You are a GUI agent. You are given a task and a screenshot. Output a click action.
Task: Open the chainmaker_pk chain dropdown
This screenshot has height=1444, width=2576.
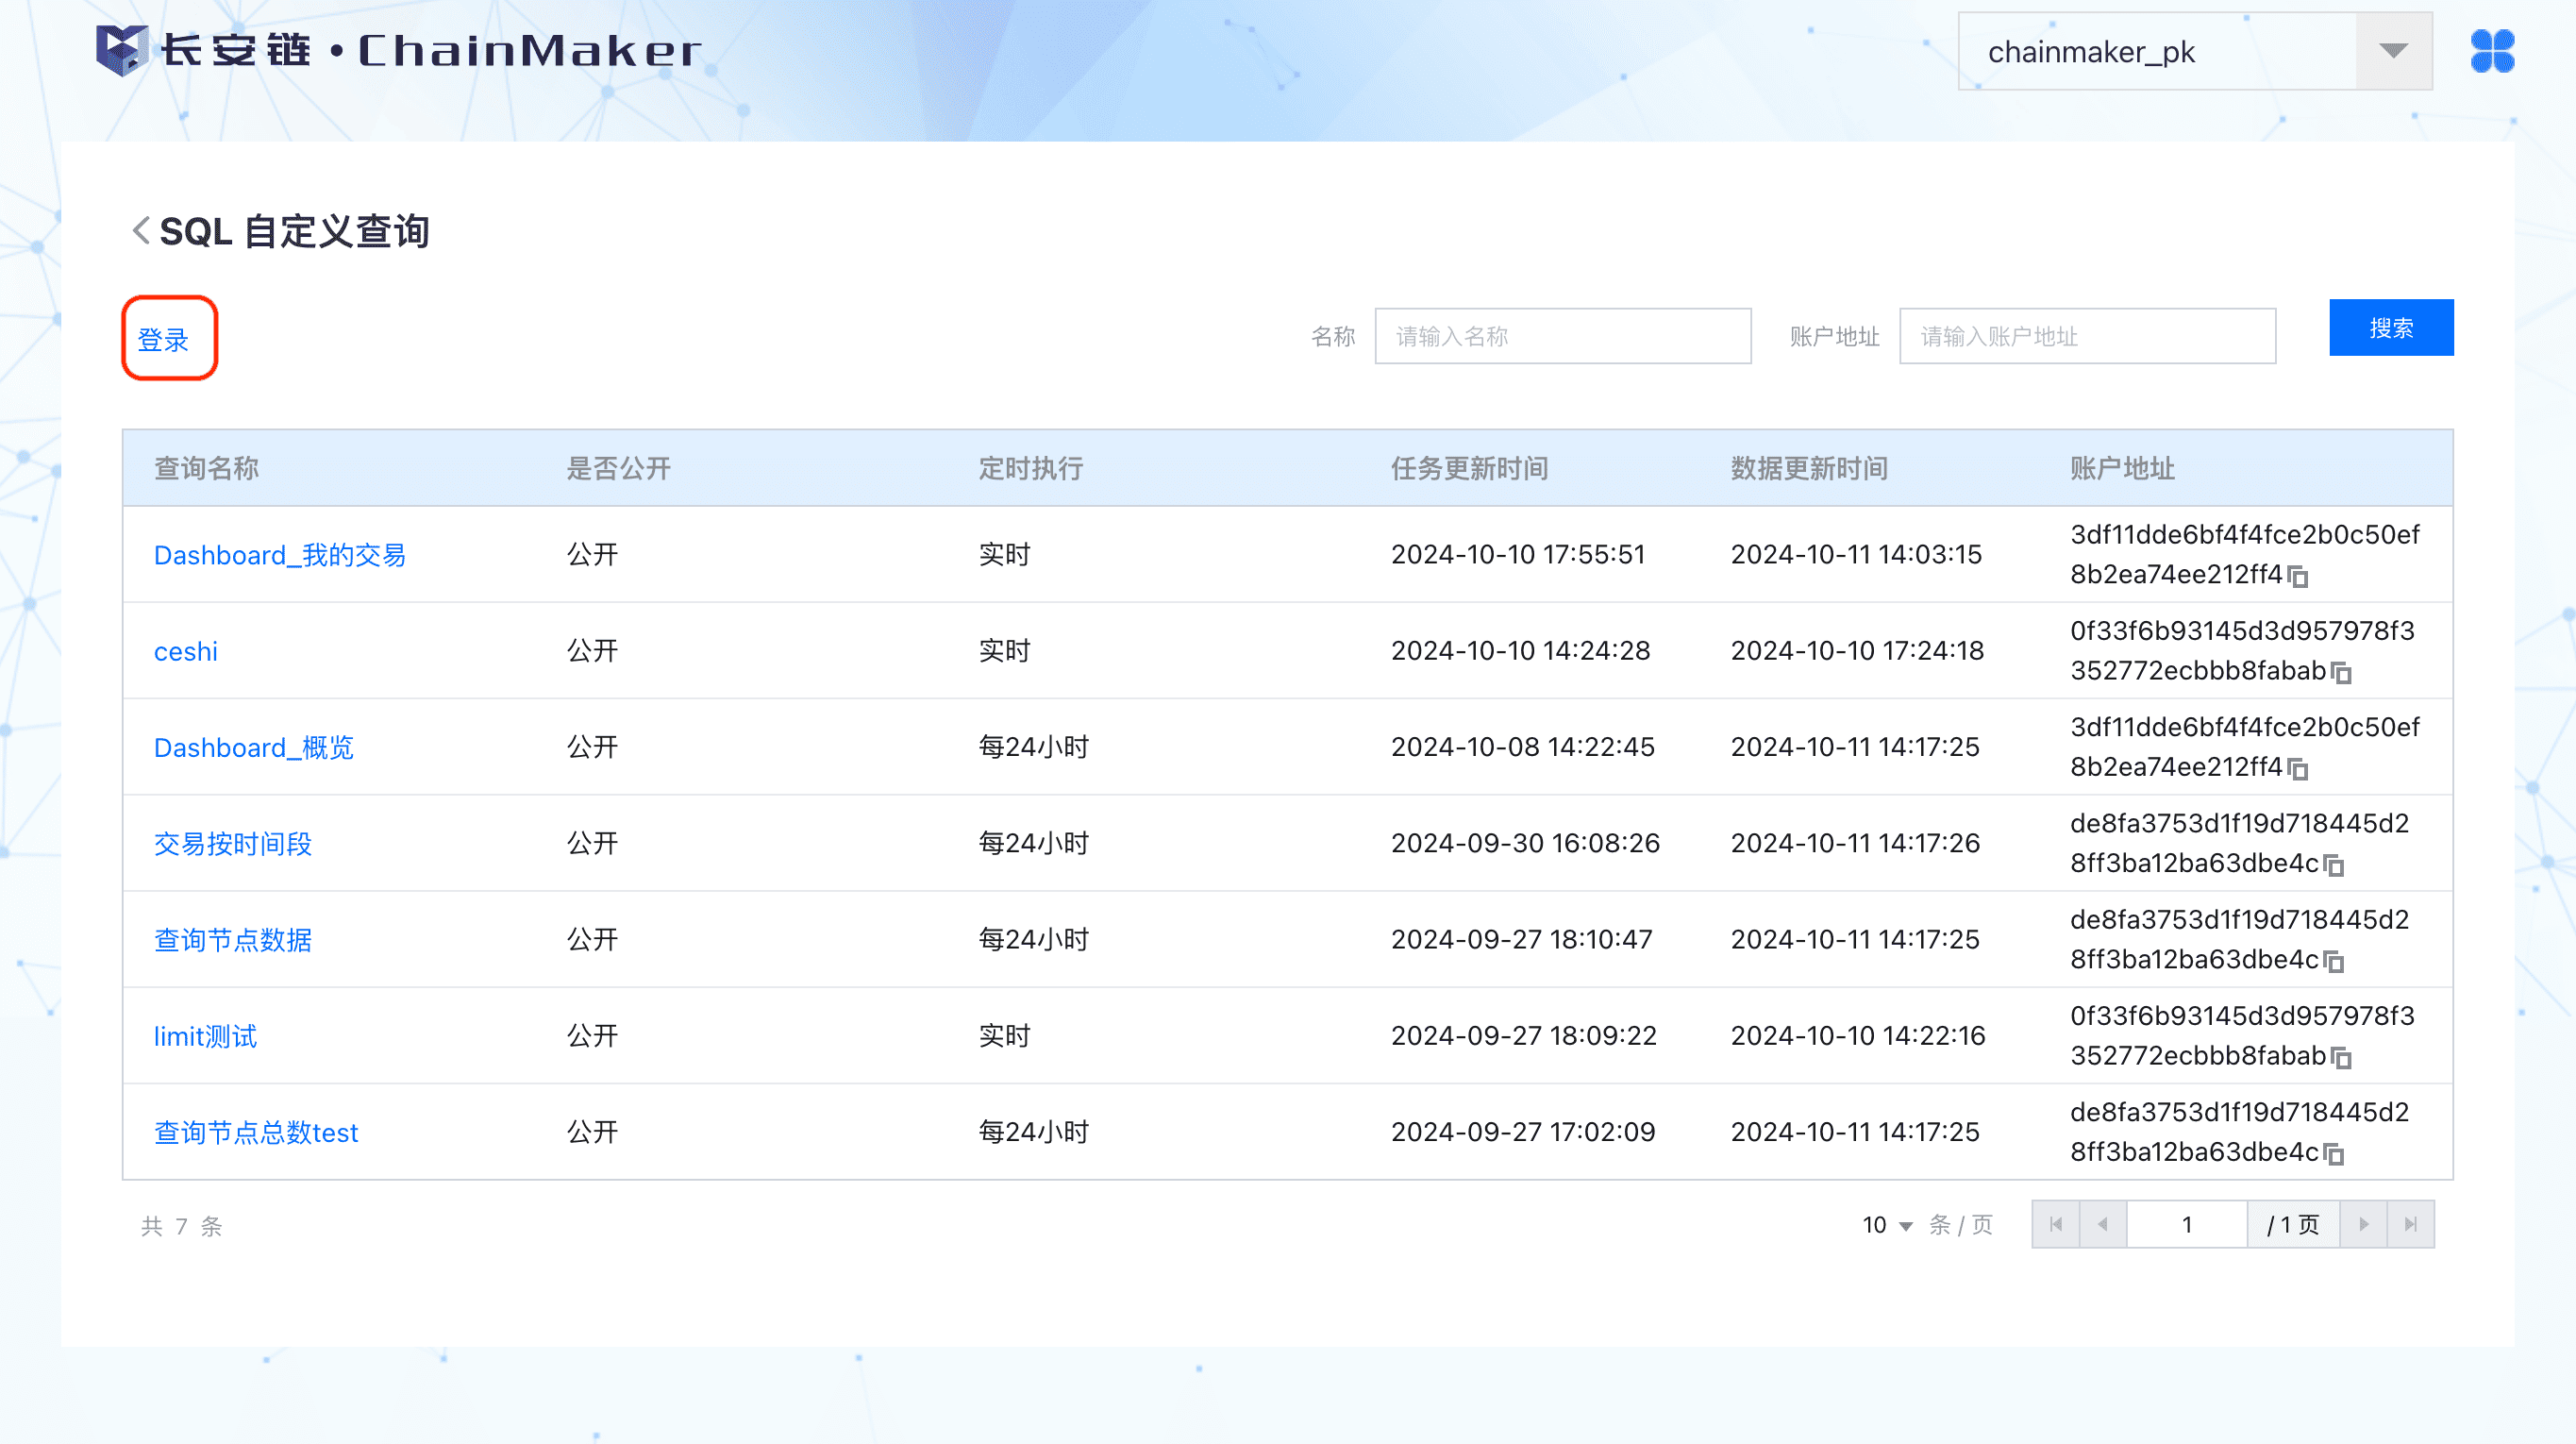point(2393,52)
